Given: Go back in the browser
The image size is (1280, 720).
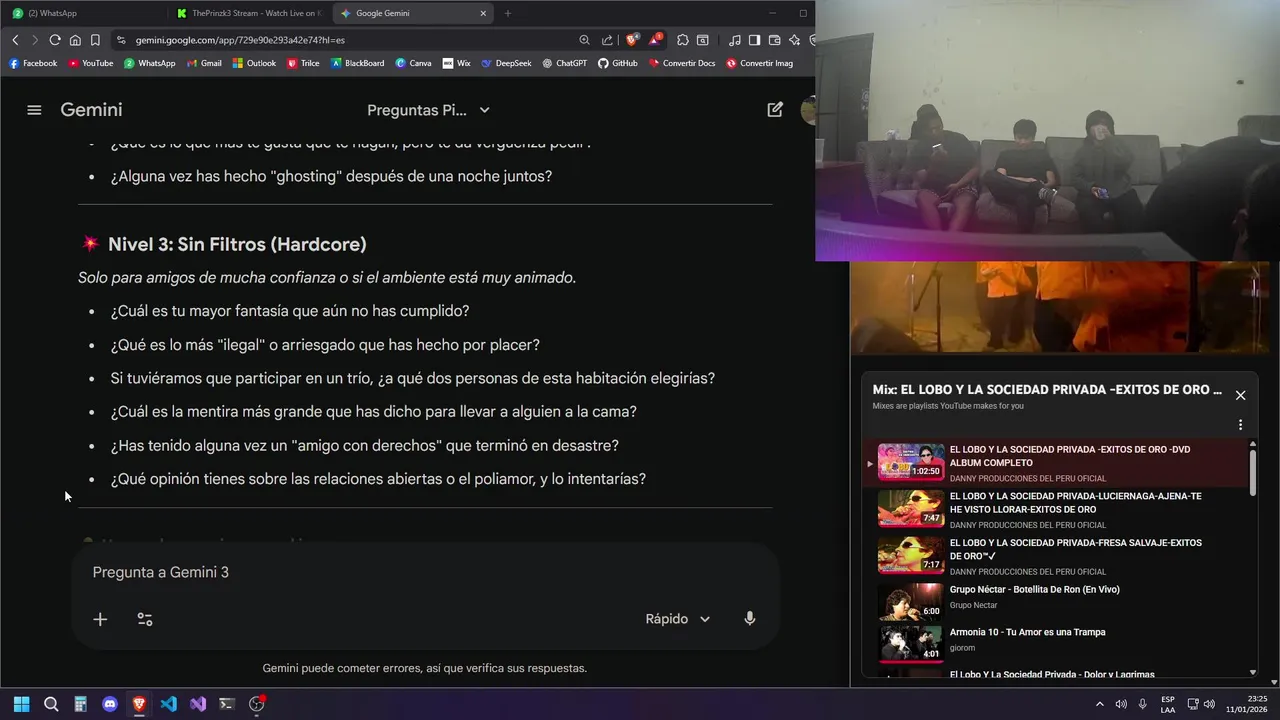Looking at the screenshot, I should point(15,40).
